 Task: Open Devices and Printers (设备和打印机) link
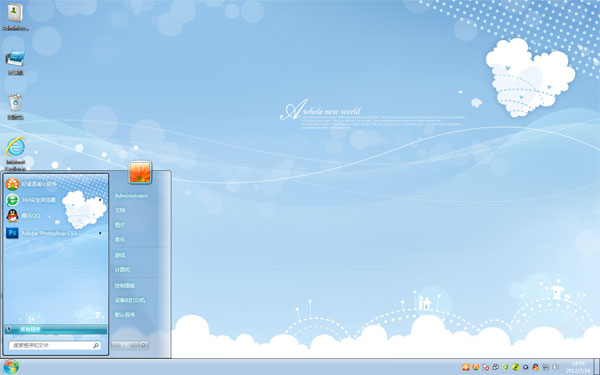coord(130,300)
